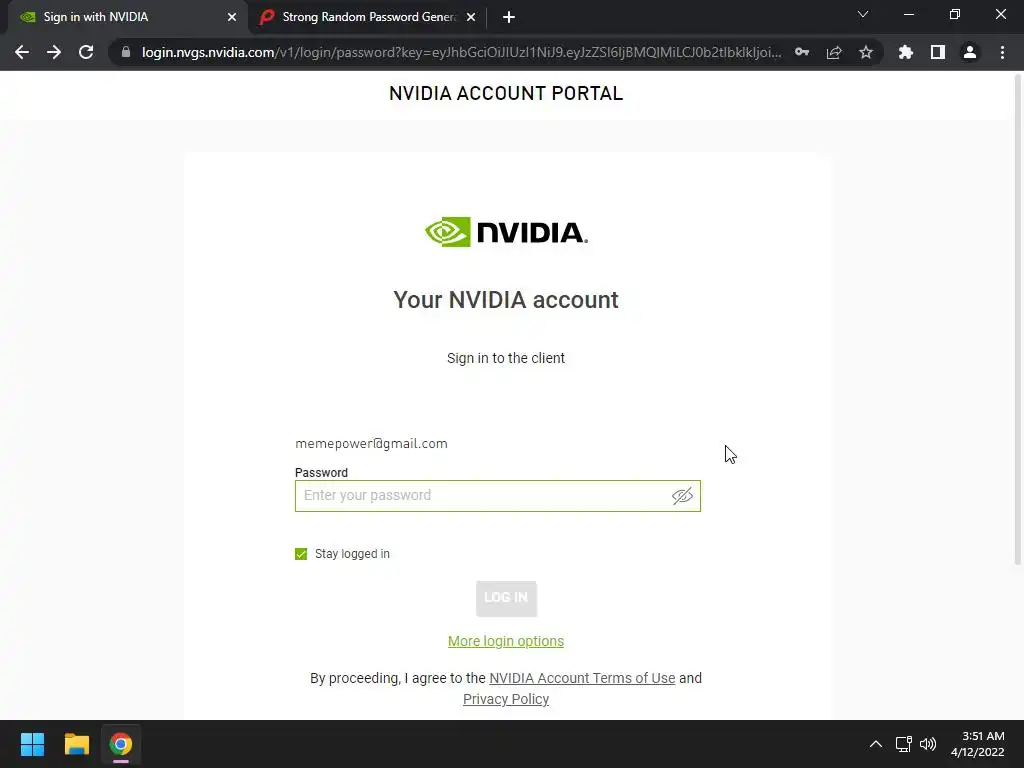Open Chrome's three-dot menu
The width and height of the screenshot is (1024, 768).
1002,52
